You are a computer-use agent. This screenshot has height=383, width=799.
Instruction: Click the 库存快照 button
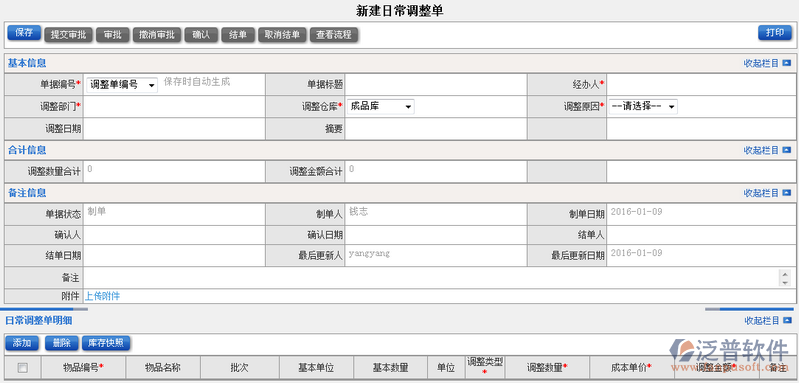106,343
